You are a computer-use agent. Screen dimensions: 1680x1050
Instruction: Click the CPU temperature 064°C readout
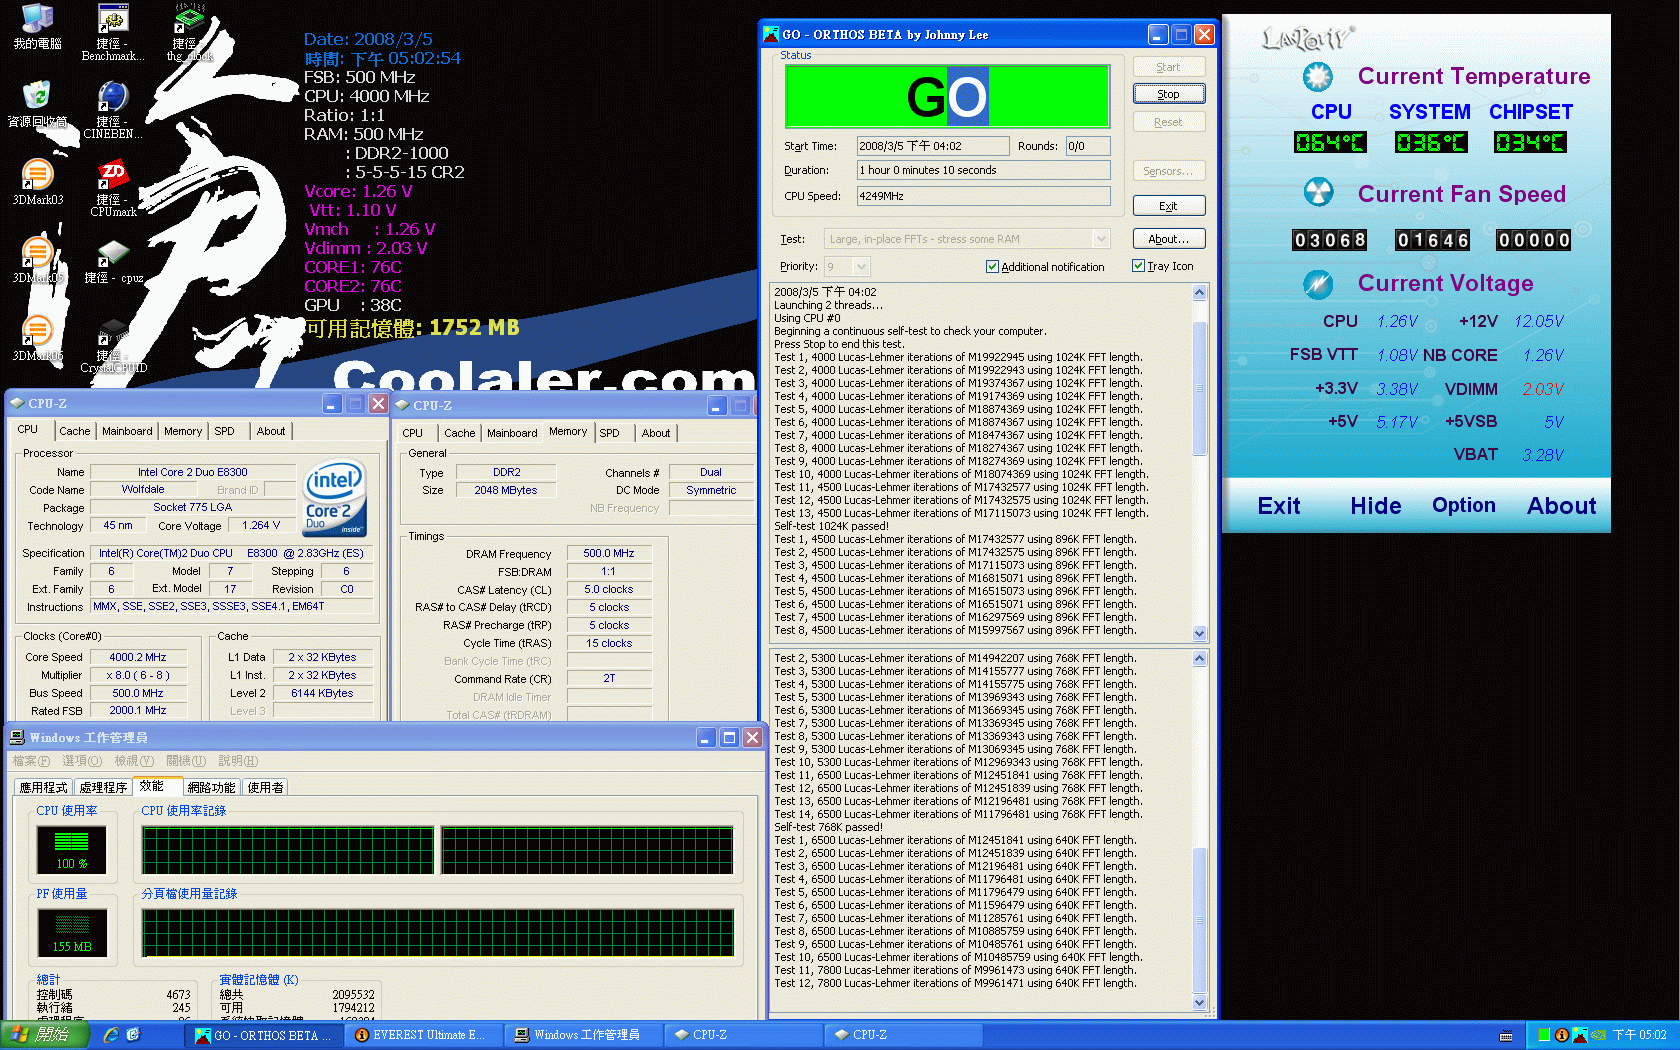1329,142
